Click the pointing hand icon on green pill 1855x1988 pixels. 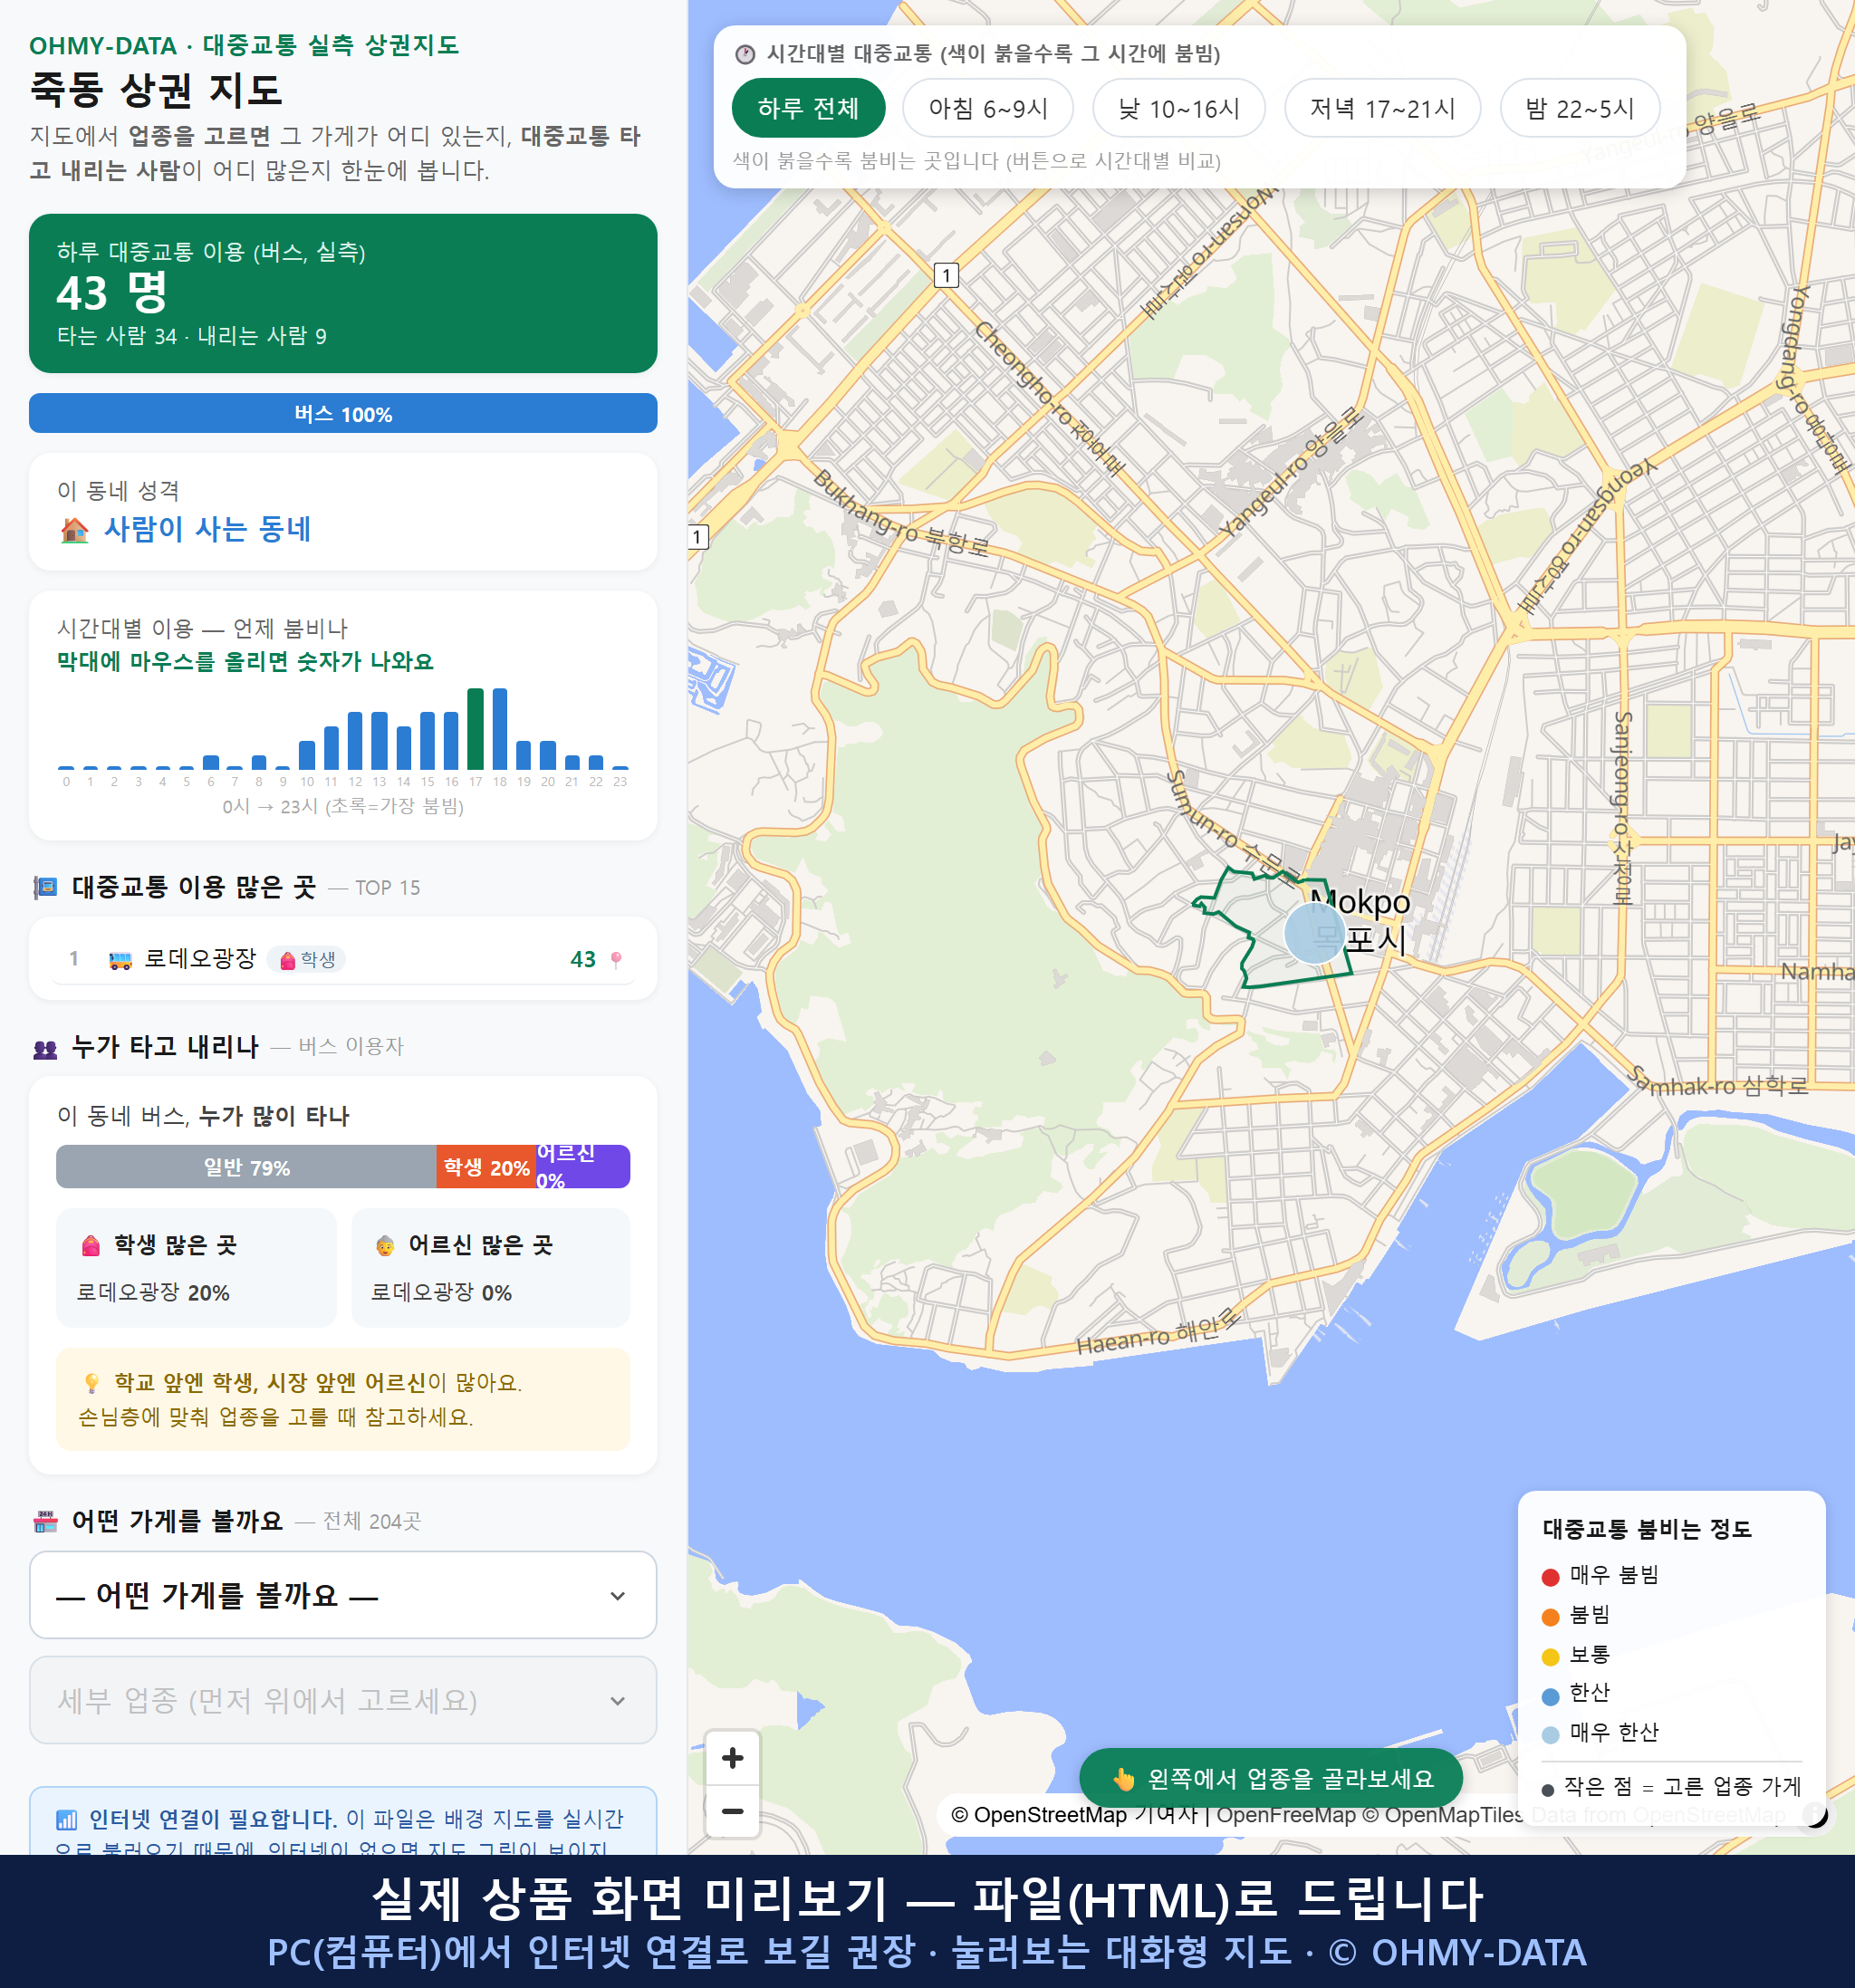point(1124,1779)
